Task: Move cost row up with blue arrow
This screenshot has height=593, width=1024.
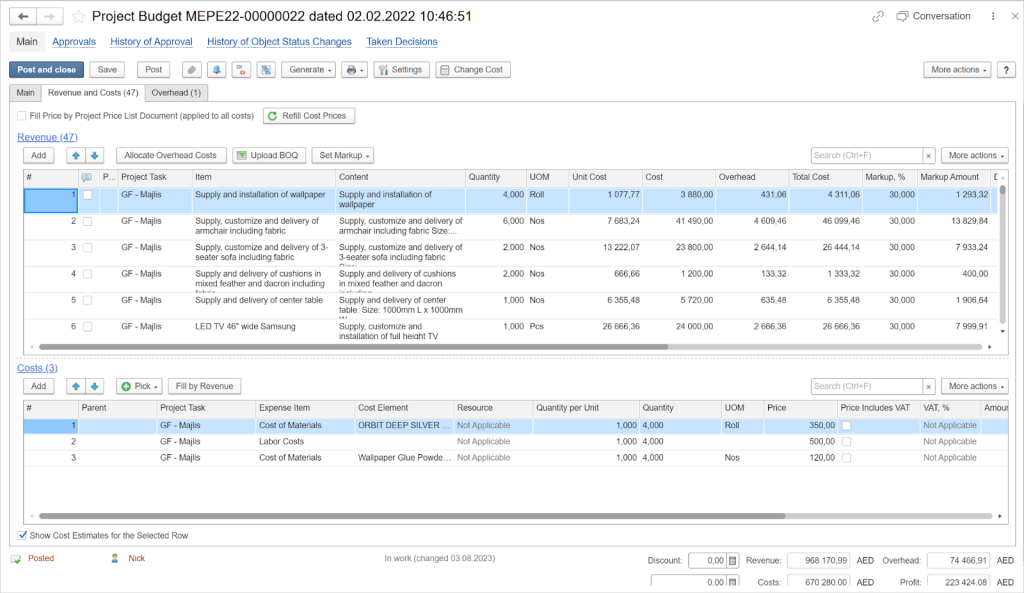Action: (x=76, y=386)
